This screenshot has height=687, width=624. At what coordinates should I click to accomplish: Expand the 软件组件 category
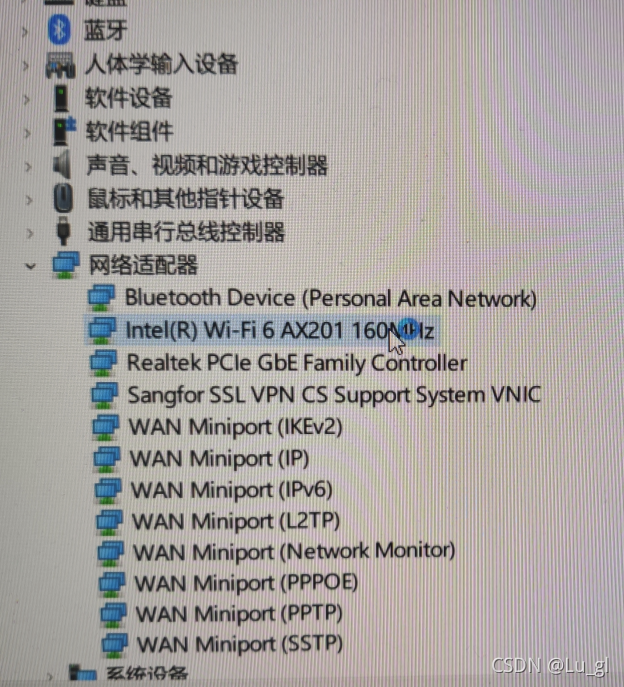[x=28, y=133]
